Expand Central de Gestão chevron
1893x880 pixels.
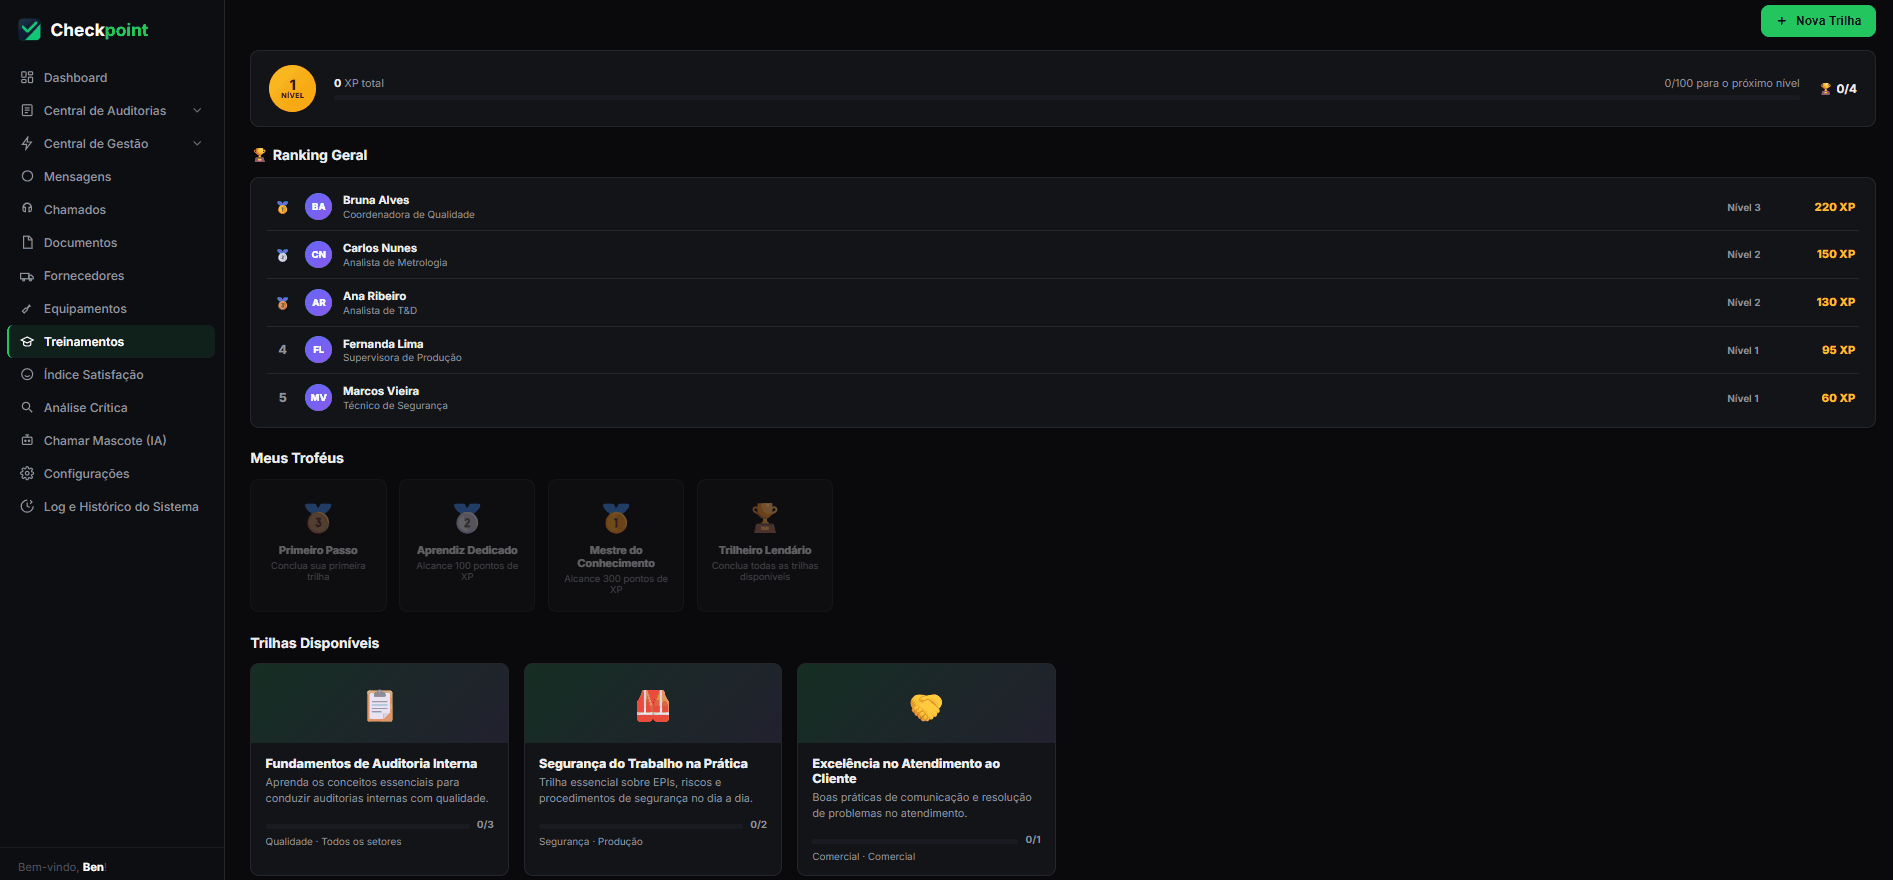coord(197,144)
